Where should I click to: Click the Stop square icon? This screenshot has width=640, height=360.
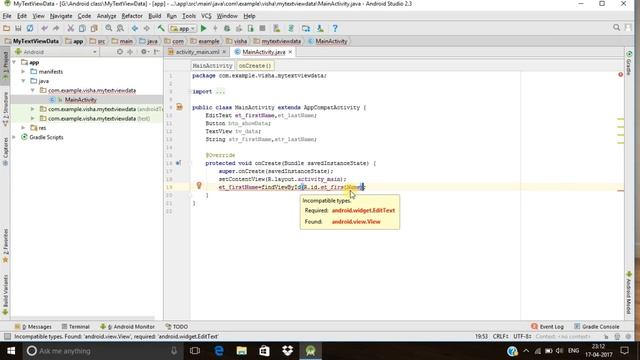coord(262,29)
